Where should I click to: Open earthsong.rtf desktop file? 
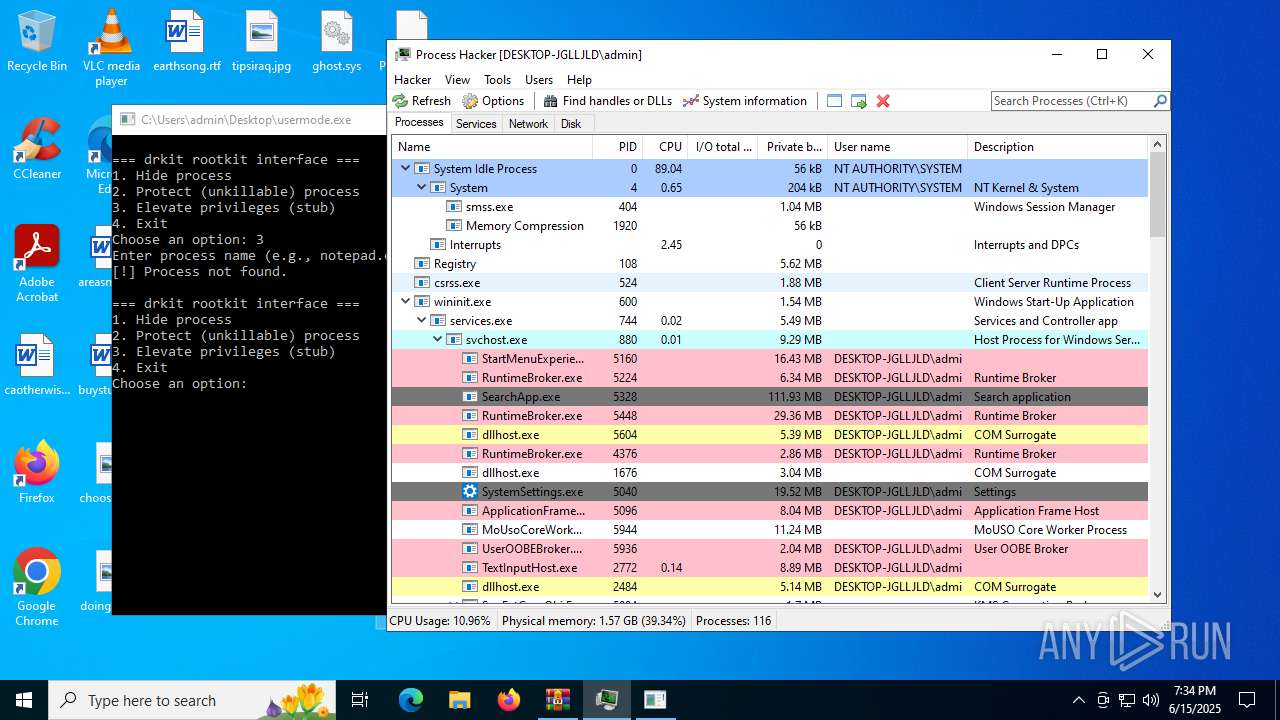tap(186, 40)
